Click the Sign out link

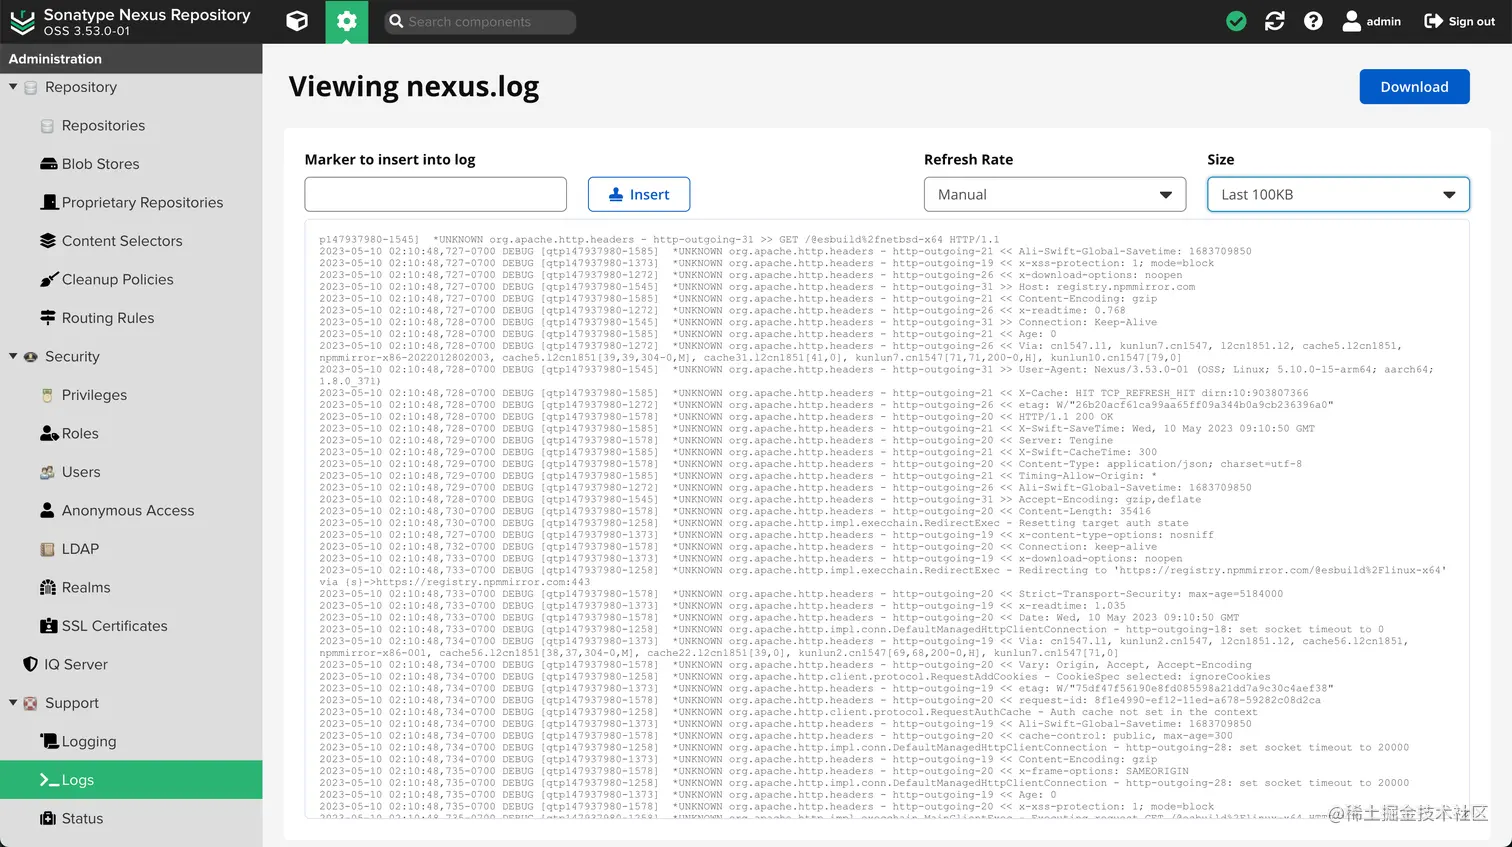tap(1459, 21)
